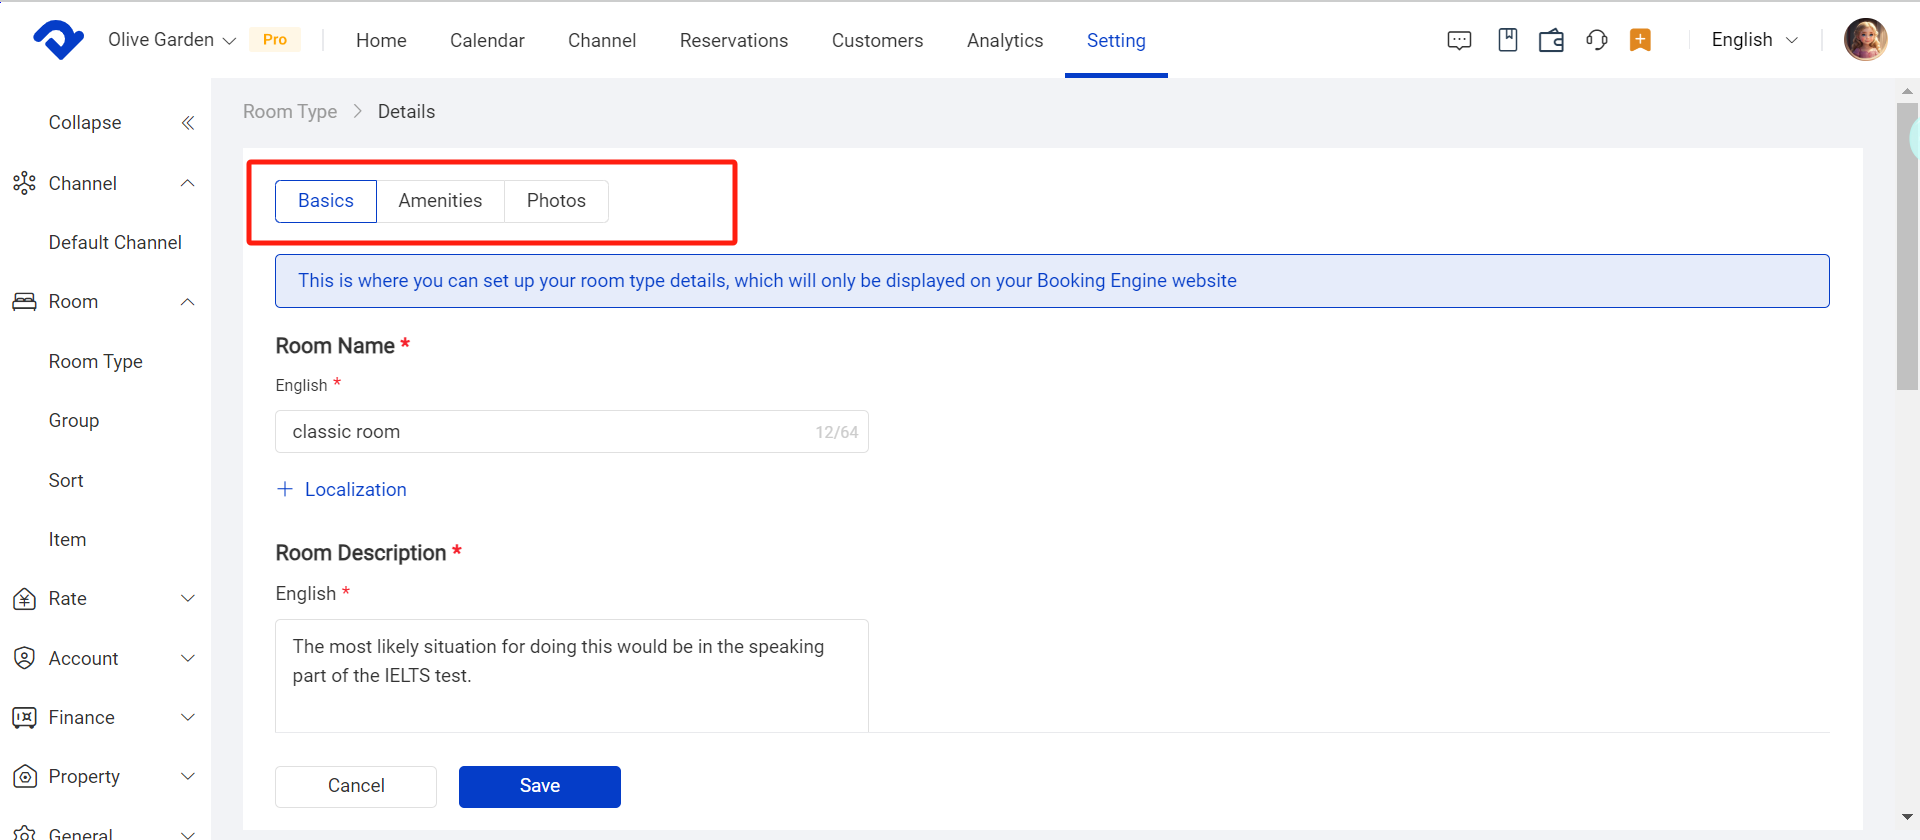Open the wallet icon in header

1551,40
